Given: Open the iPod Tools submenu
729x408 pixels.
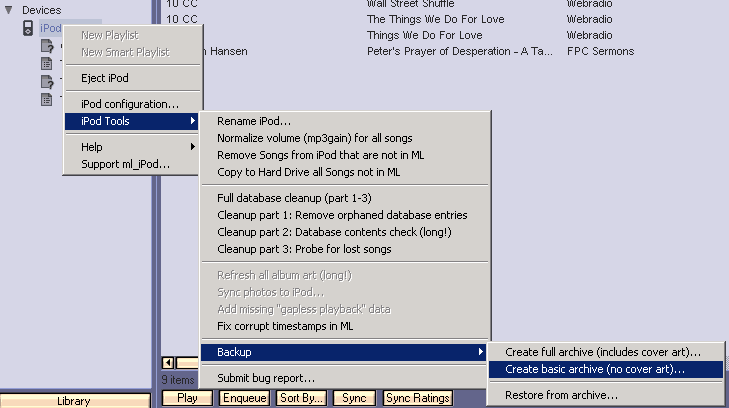Looking at the screenshot, I should point(133,121).
